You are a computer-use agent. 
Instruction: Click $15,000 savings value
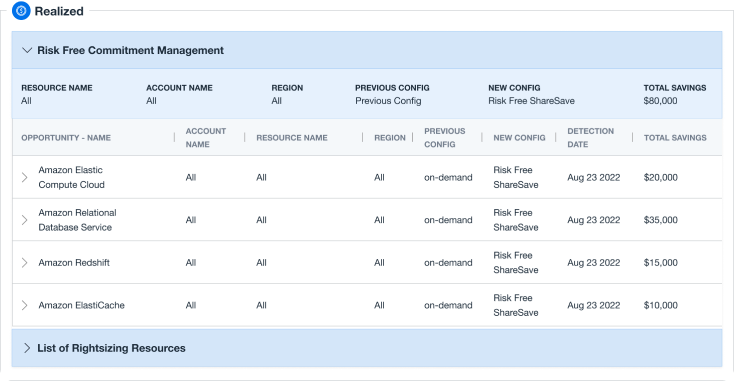point(661,263)
